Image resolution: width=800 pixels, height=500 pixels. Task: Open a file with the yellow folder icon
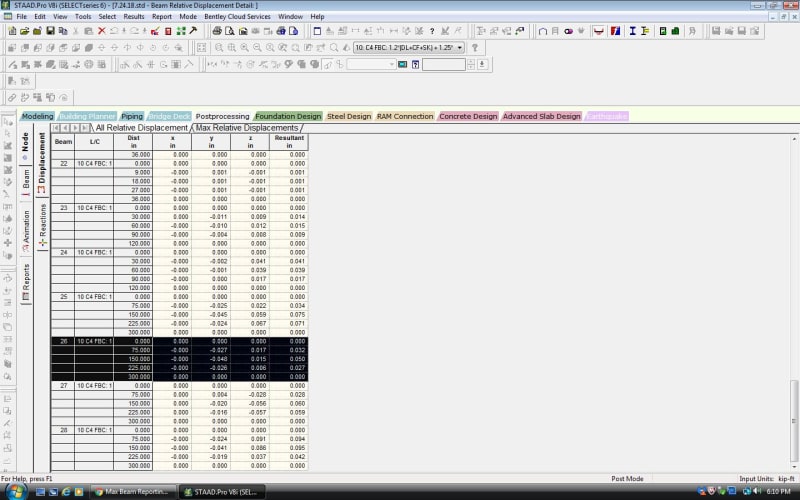[24, 31]
